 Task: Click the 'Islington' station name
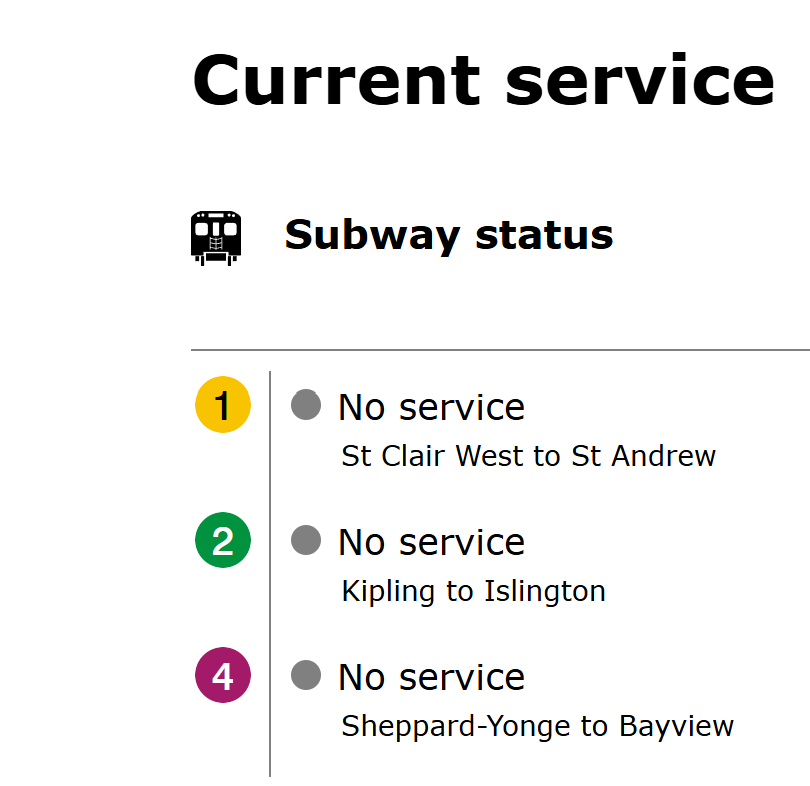click(x=544, y=591)
